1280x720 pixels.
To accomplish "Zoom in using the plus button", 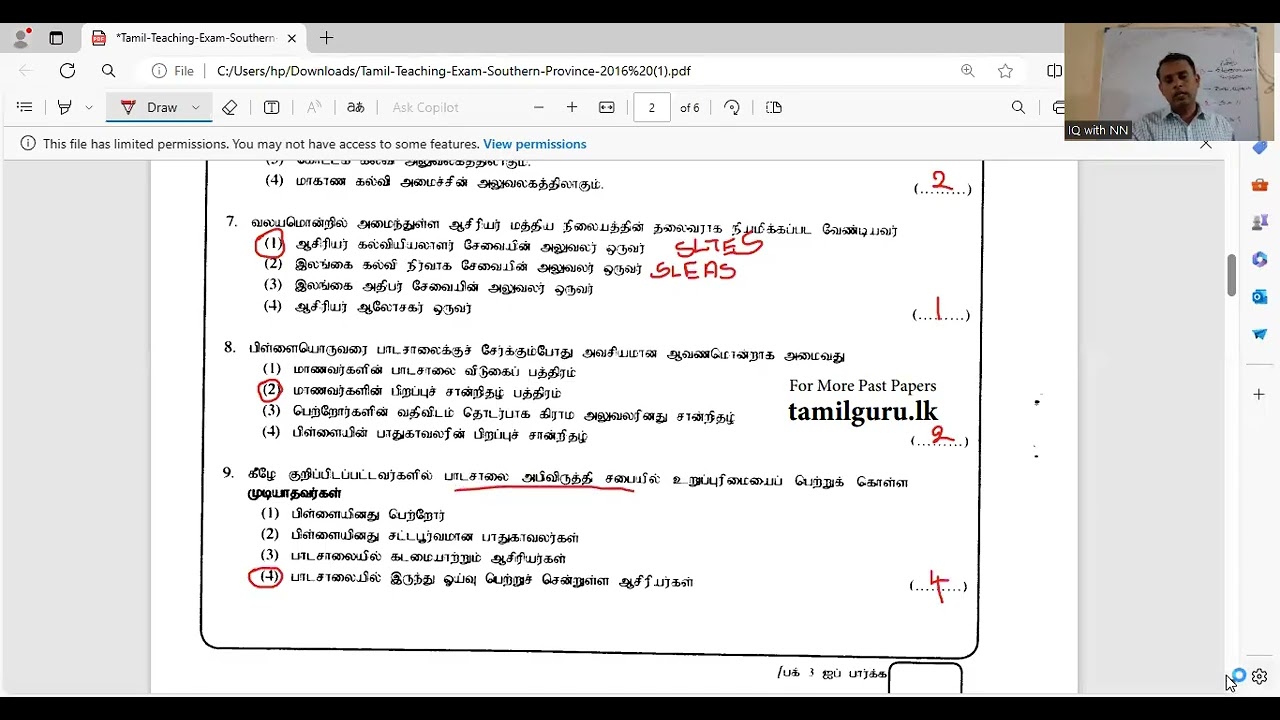I will [x=572, y=107].
